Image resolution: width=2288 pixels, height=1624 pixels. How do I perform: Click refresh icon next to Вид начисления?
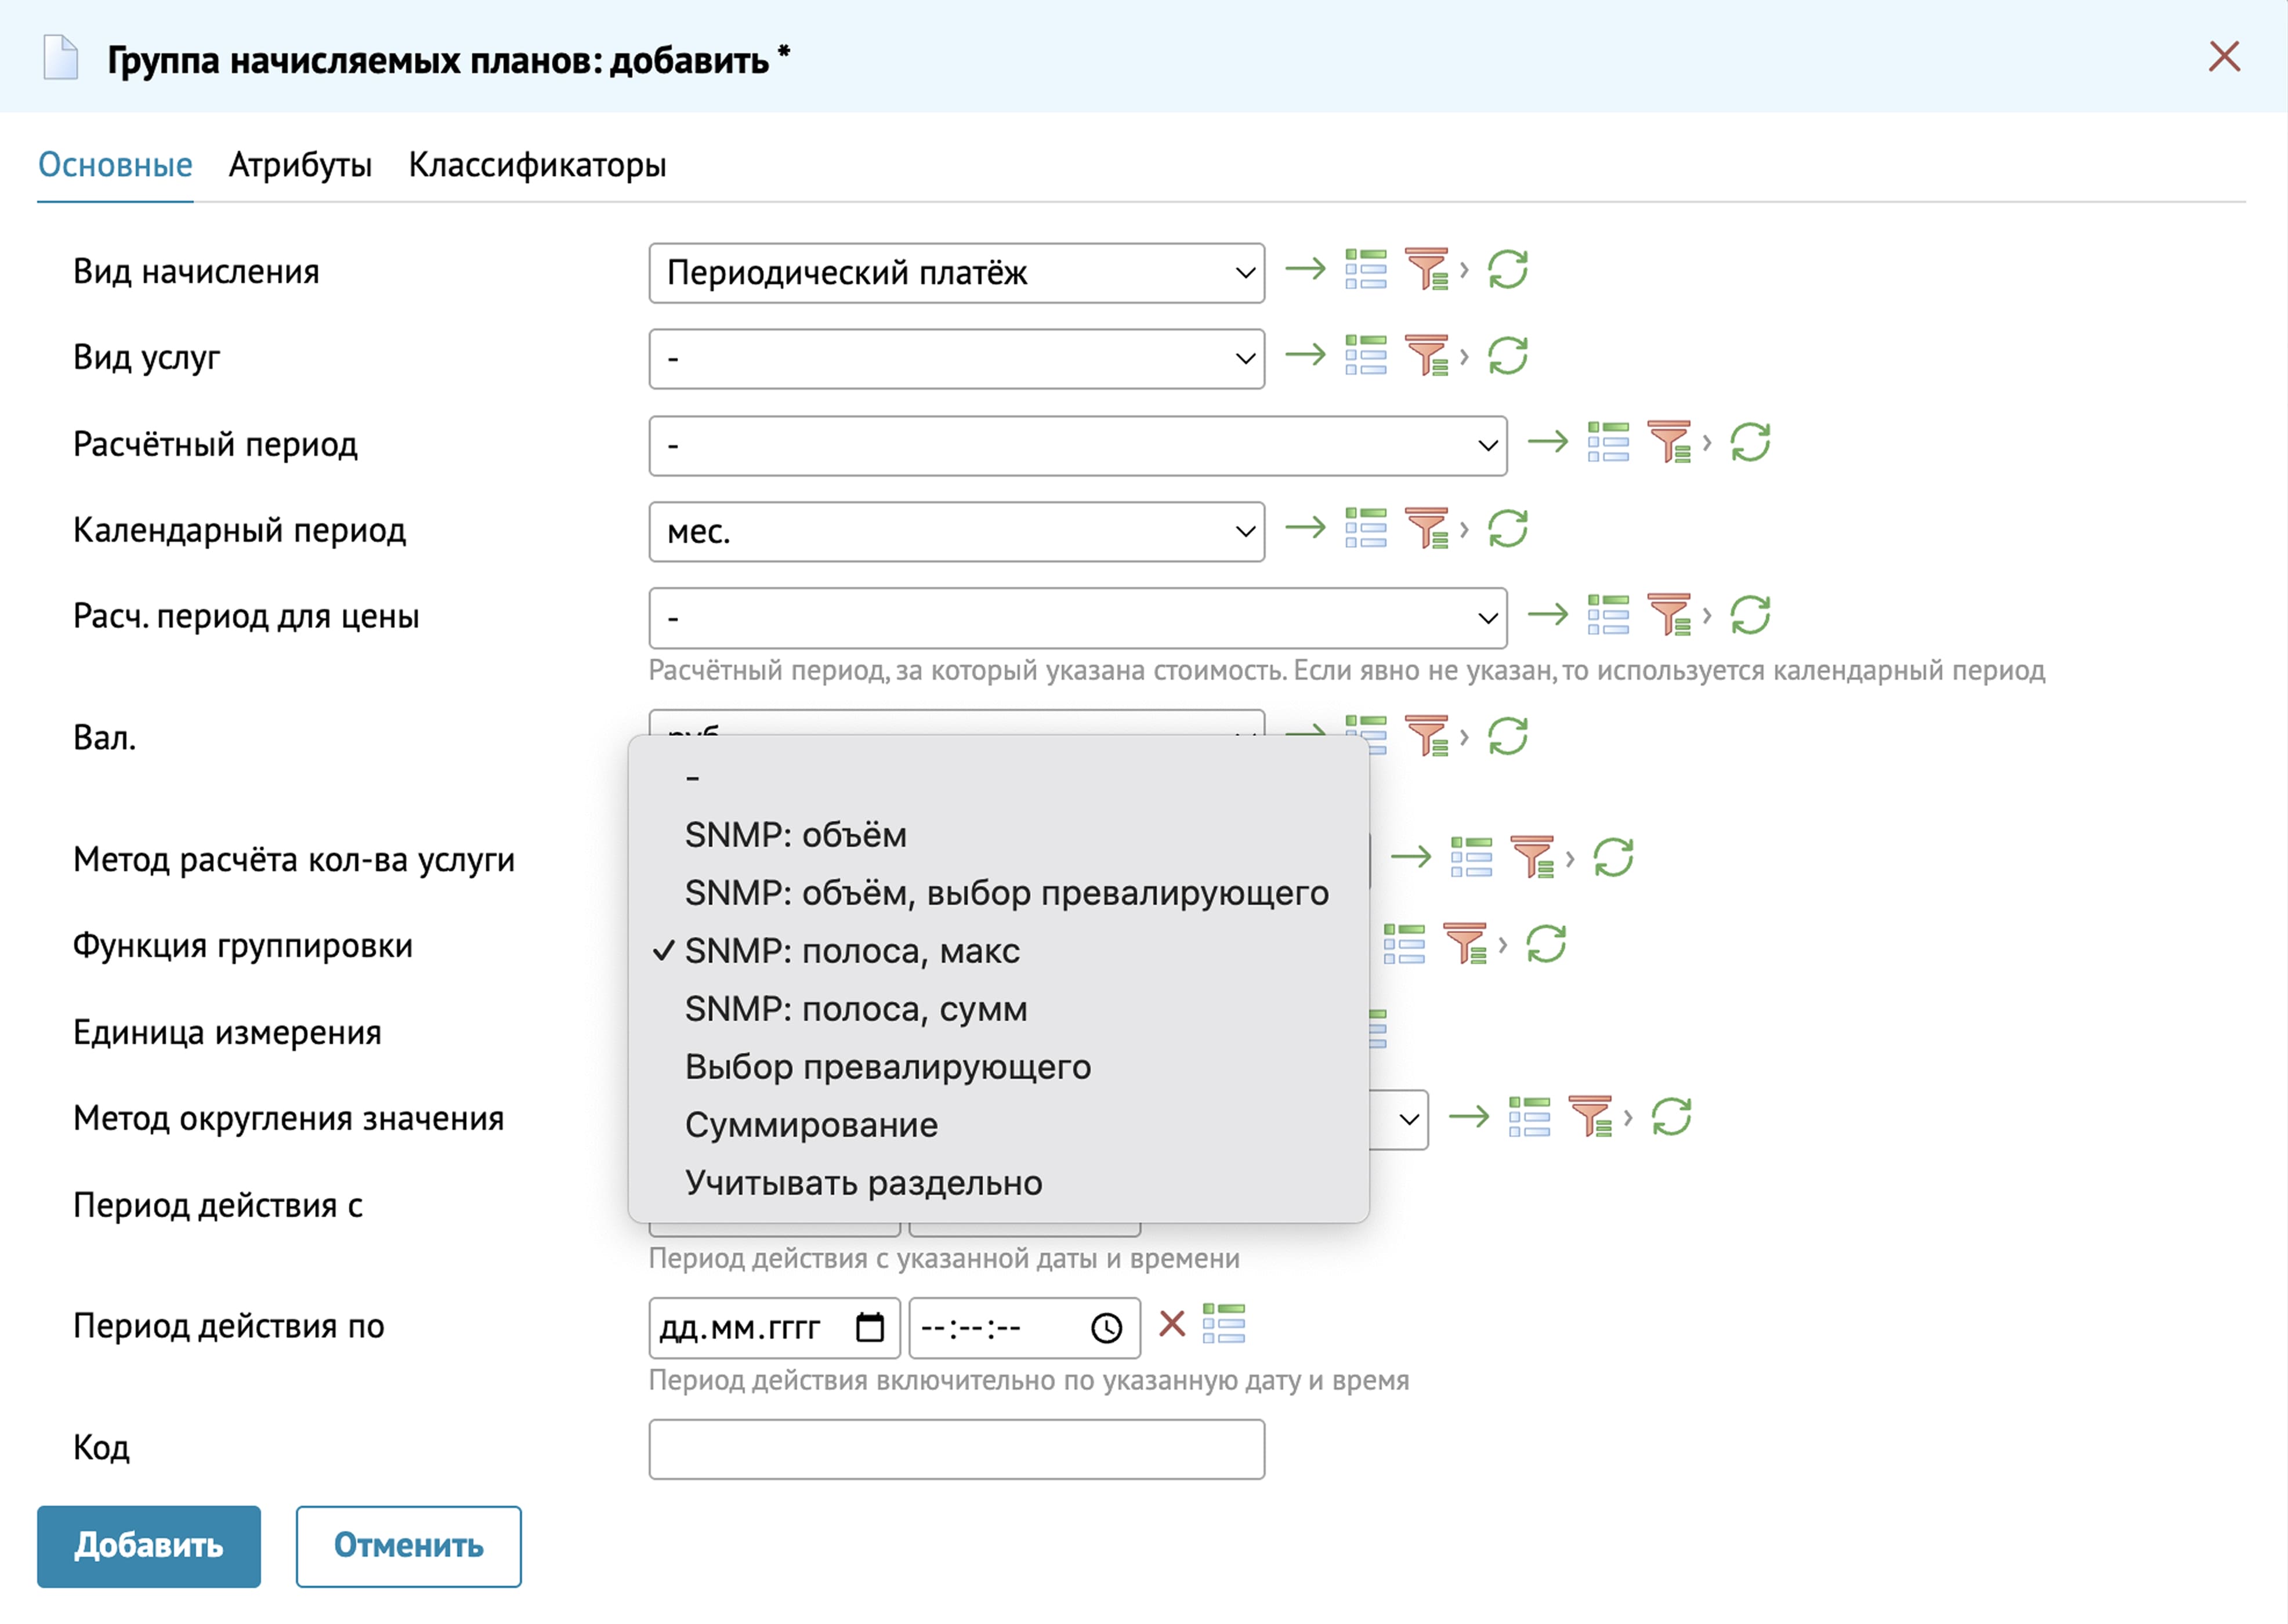coord(1507,270)
